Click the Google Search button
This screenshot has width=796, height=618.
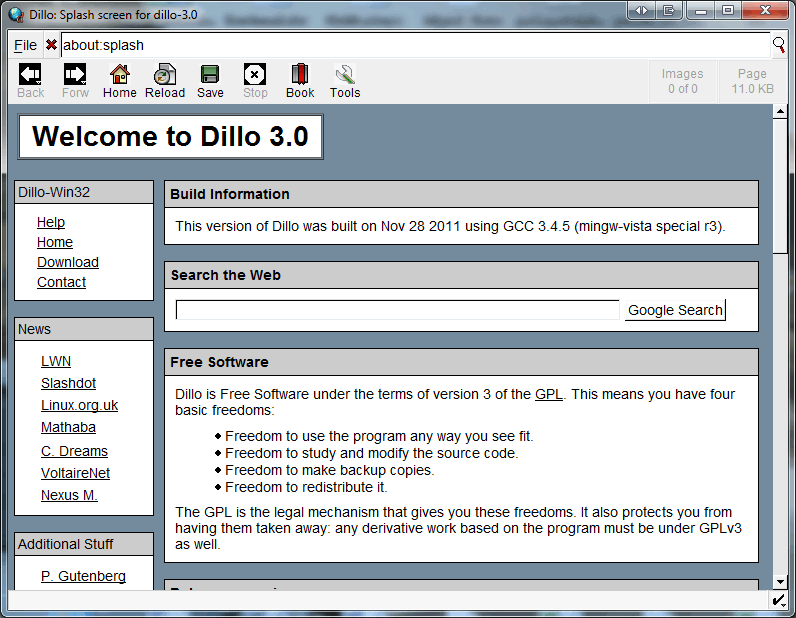675,310
